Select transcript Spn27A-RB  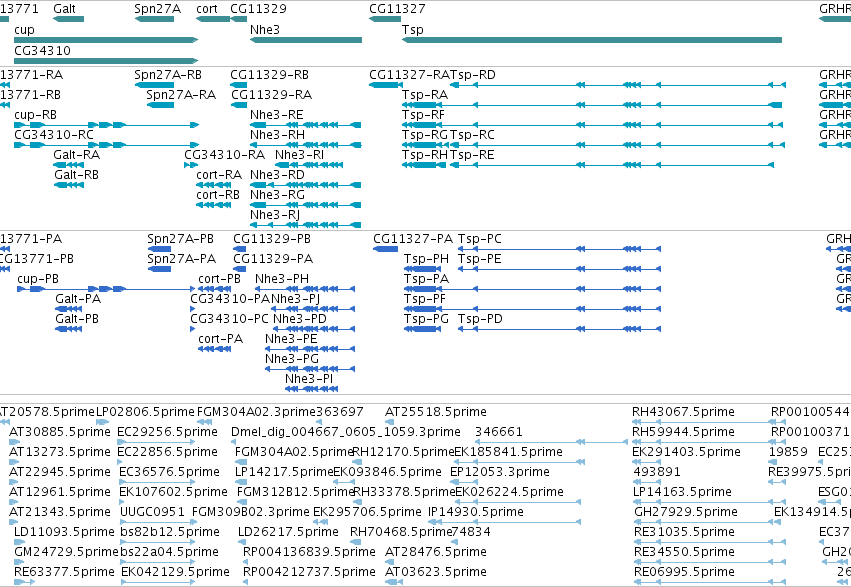pos(154,85)
